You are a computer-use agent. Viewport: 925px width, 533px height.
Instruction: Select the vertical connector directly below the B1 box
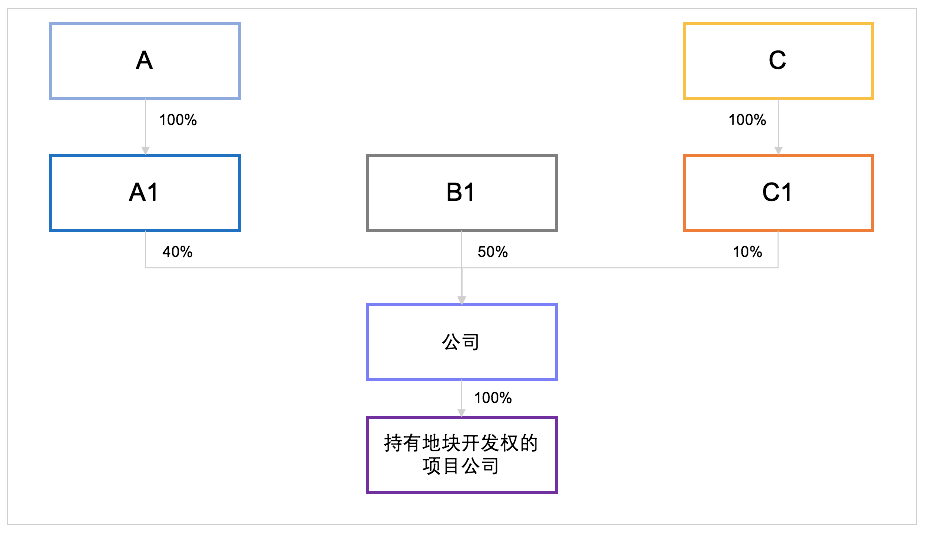[x=462, y=264]
